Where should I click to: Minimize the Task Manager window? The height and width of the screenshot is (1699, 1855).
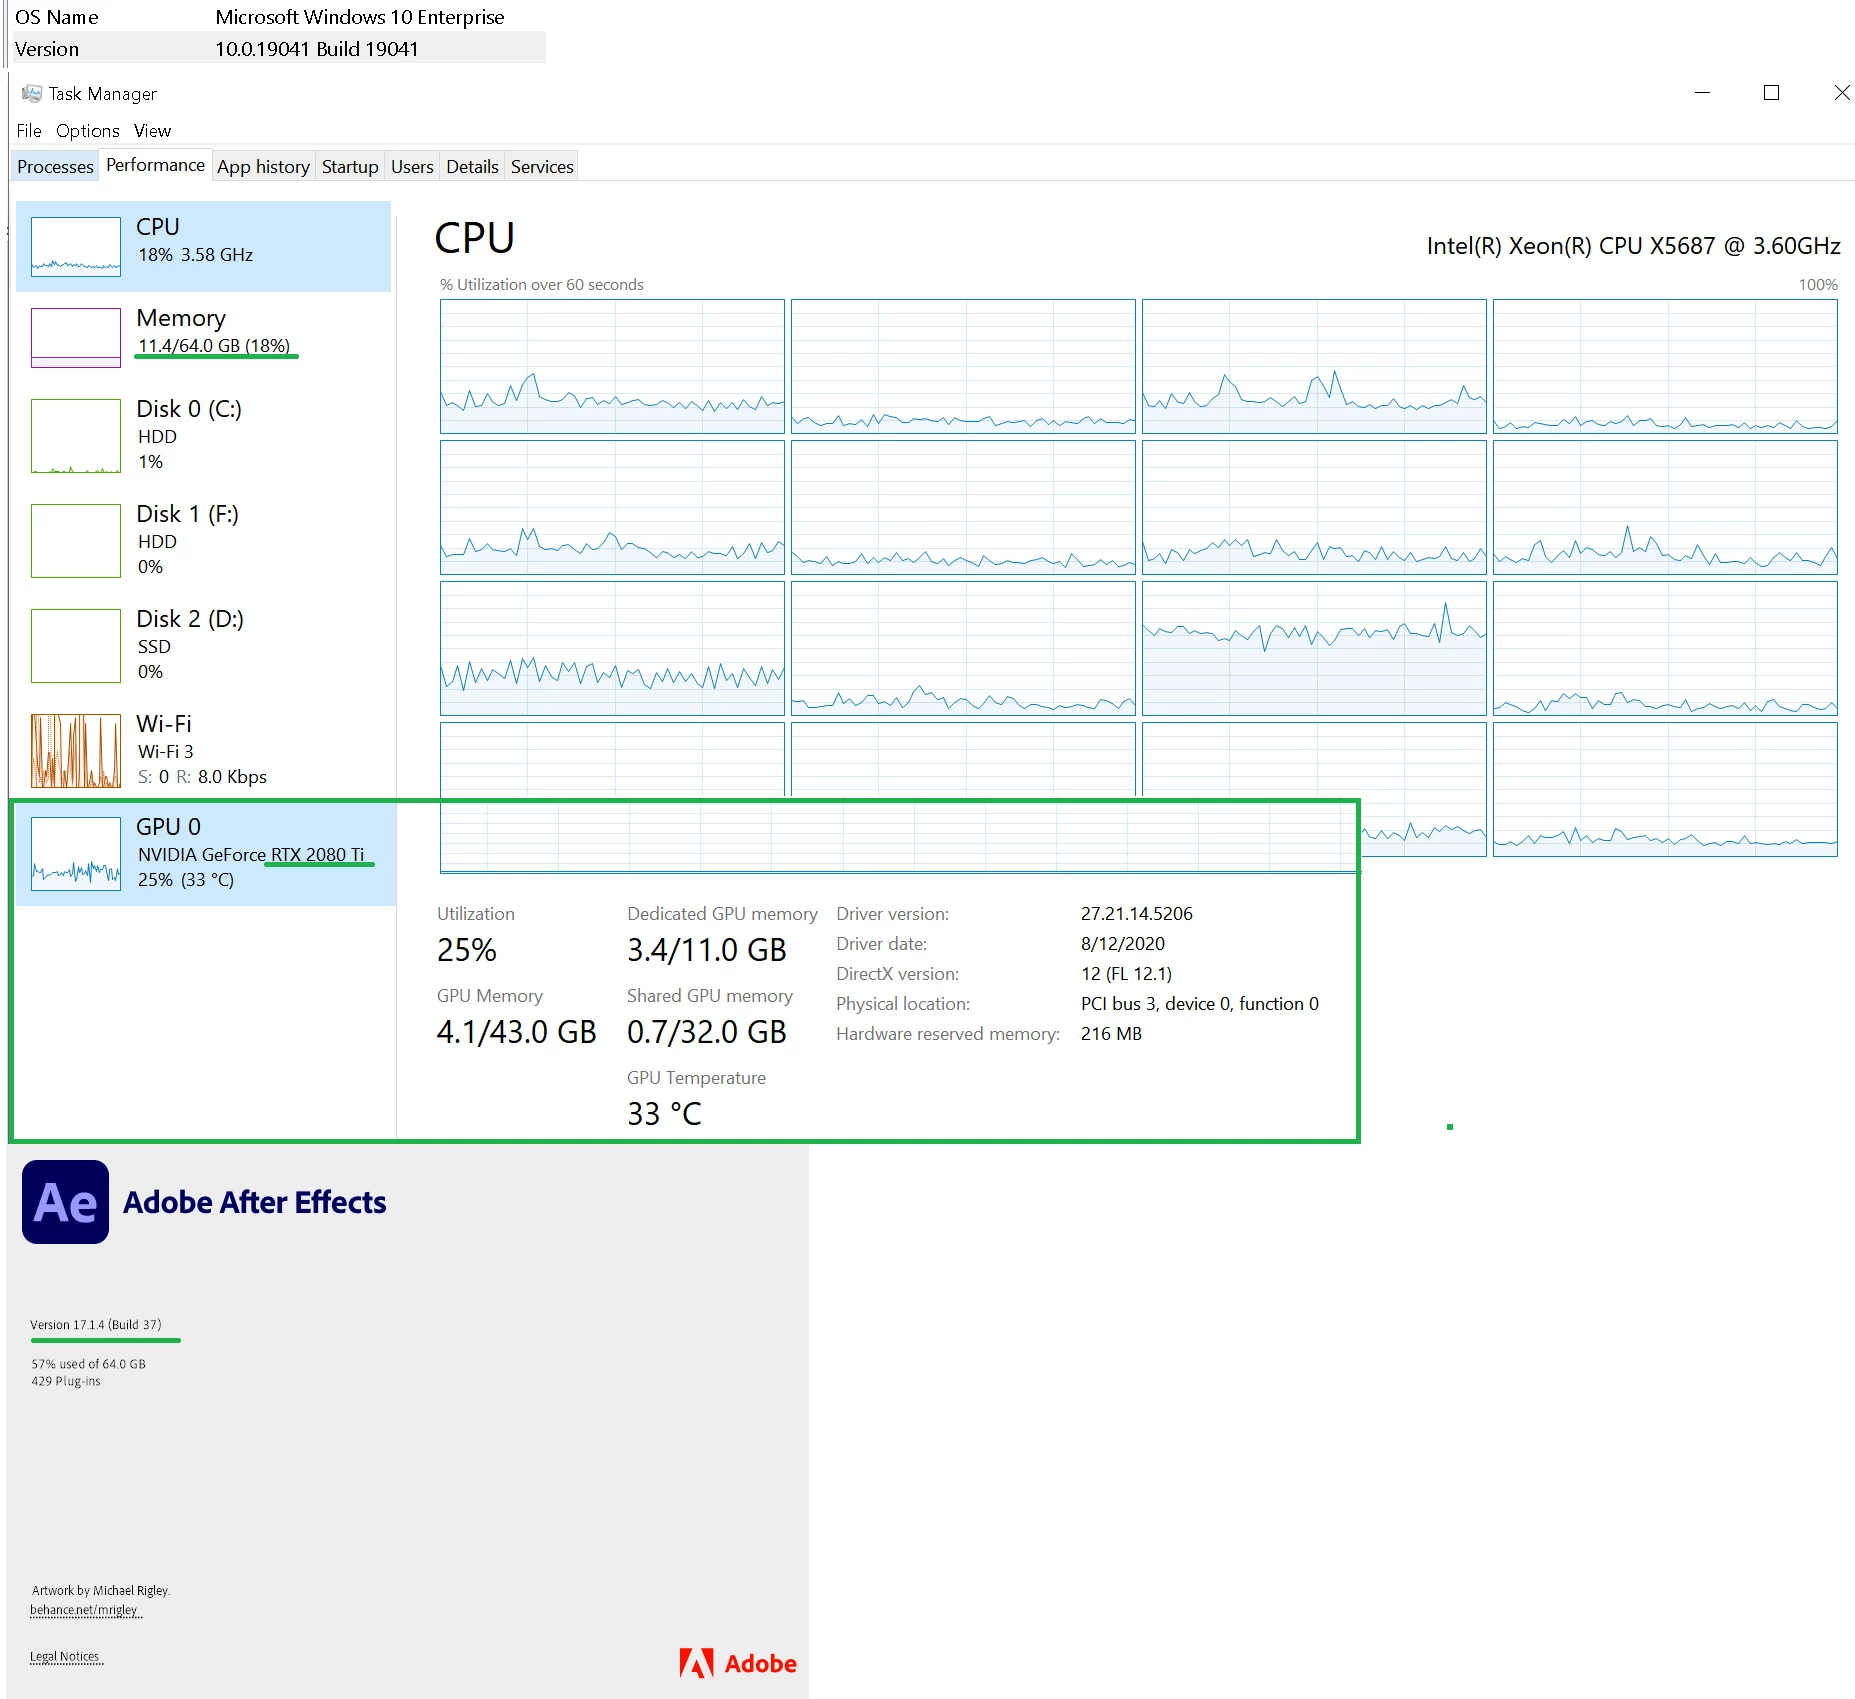point(1703,93)
